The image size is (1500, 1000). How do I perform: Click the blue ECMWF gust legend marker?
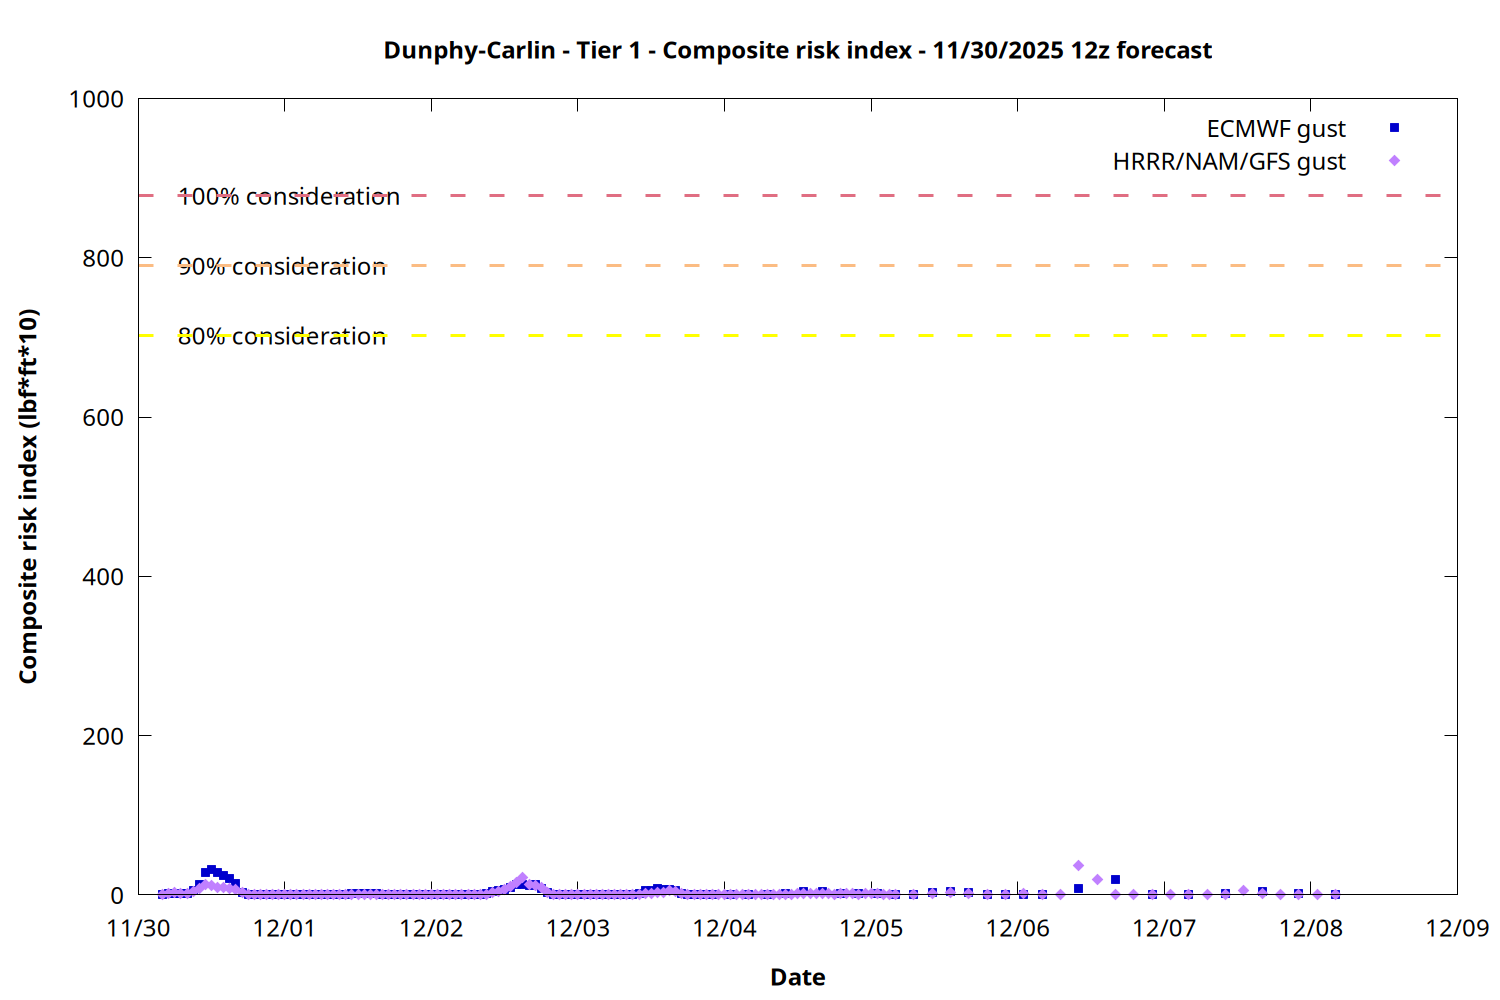tap(1394, 128)
